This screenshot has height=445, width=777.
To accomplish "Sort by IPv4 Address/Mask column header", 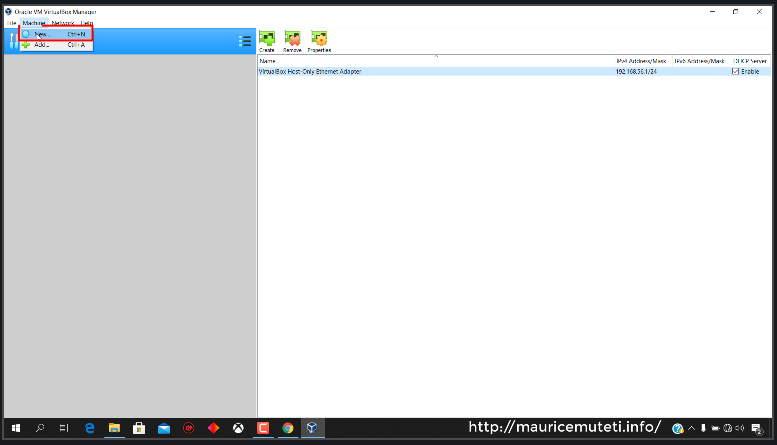I will 641,61.
